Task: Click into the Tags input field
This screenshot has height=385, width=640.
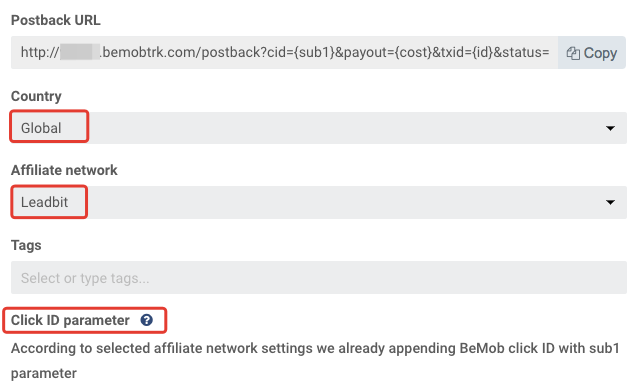Action: pos(319,278)
